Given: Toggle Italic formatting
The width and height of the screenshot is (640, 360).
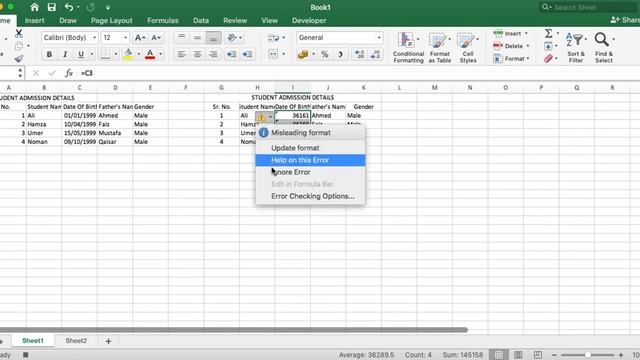Looking at the screenshot, I should 65,54.
